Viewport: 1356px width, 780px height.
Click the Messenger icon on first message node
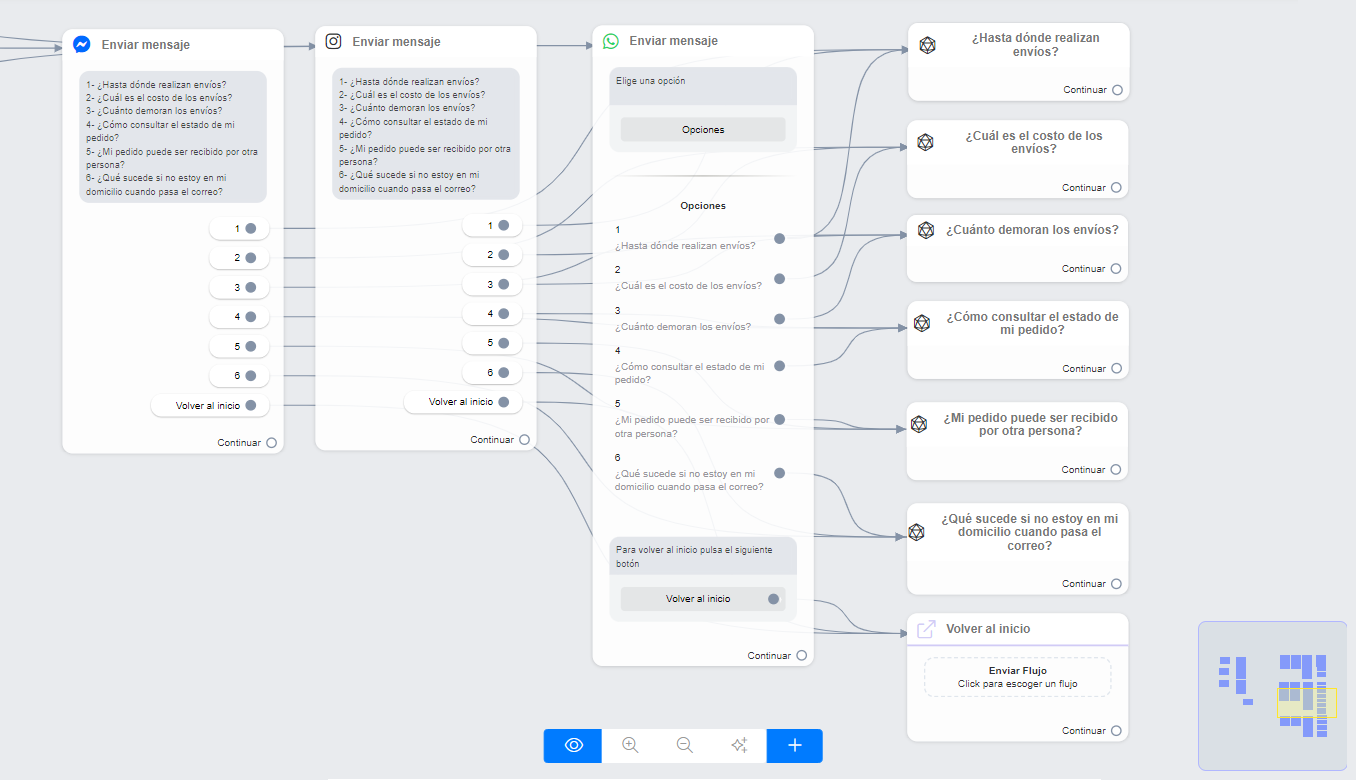tap(83, 45)
